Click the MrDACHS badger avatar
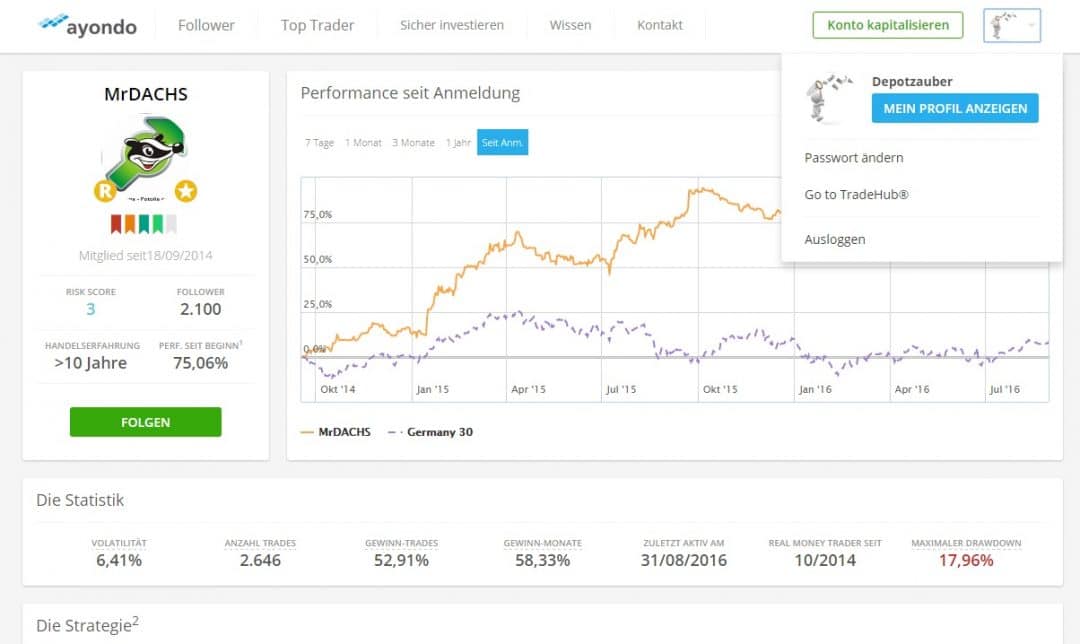This screenshot has height=644, width=1080. 146,153
